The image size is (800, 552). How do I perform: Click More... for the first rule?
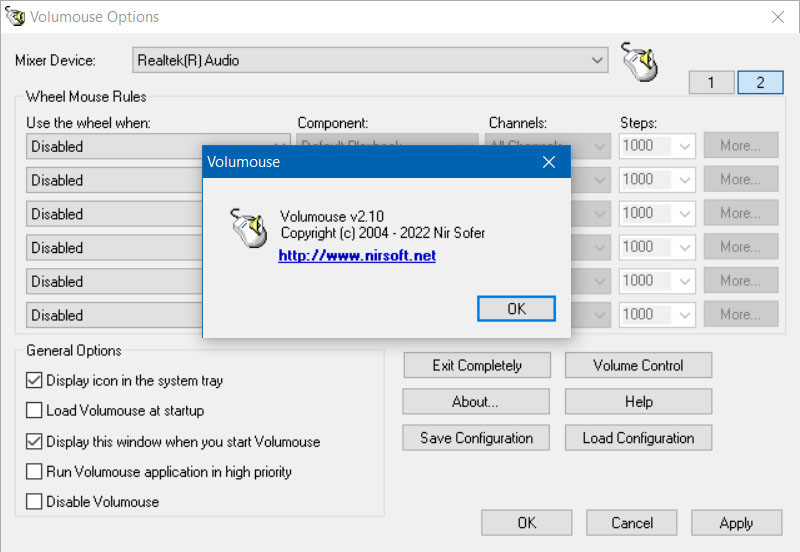pos(741,145)
